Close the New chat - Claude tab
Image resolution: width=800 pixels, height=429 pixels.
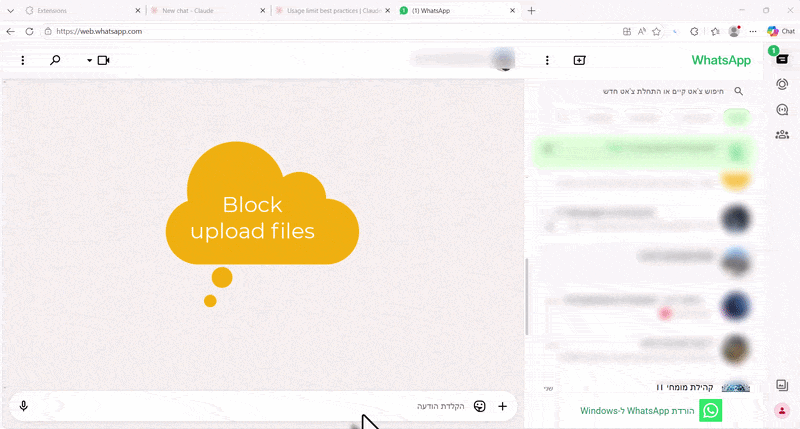pos(263,11)
